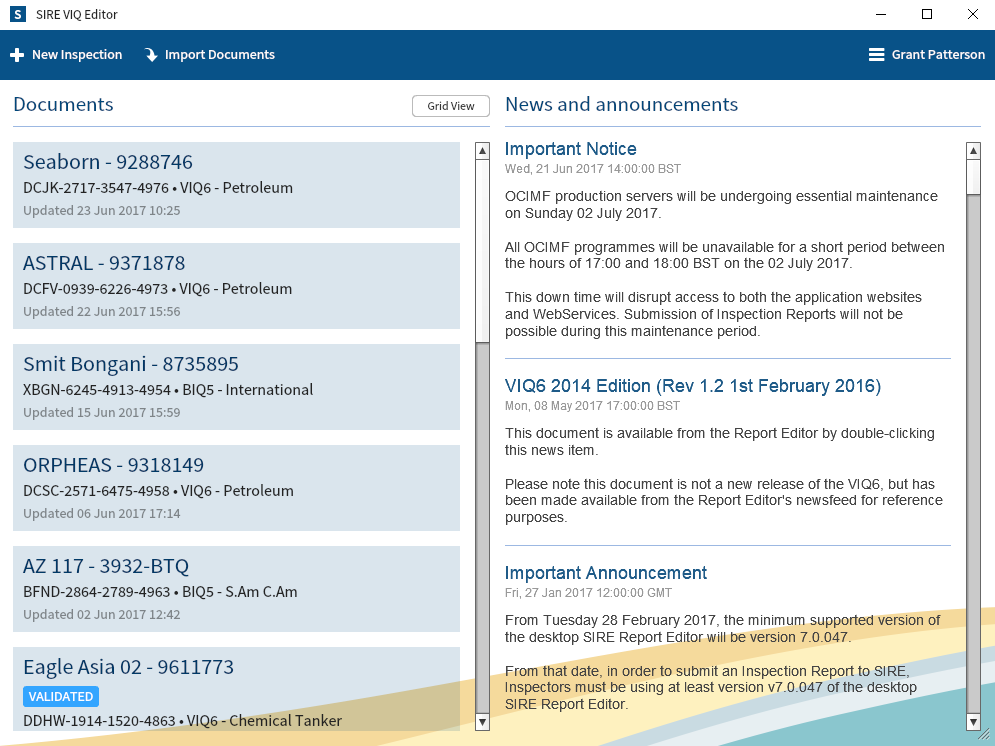Viewport: 995px width, 746px height.
Task: Click the text Updated 06 Jun 2017 17:14
Action: click(102, 513)
